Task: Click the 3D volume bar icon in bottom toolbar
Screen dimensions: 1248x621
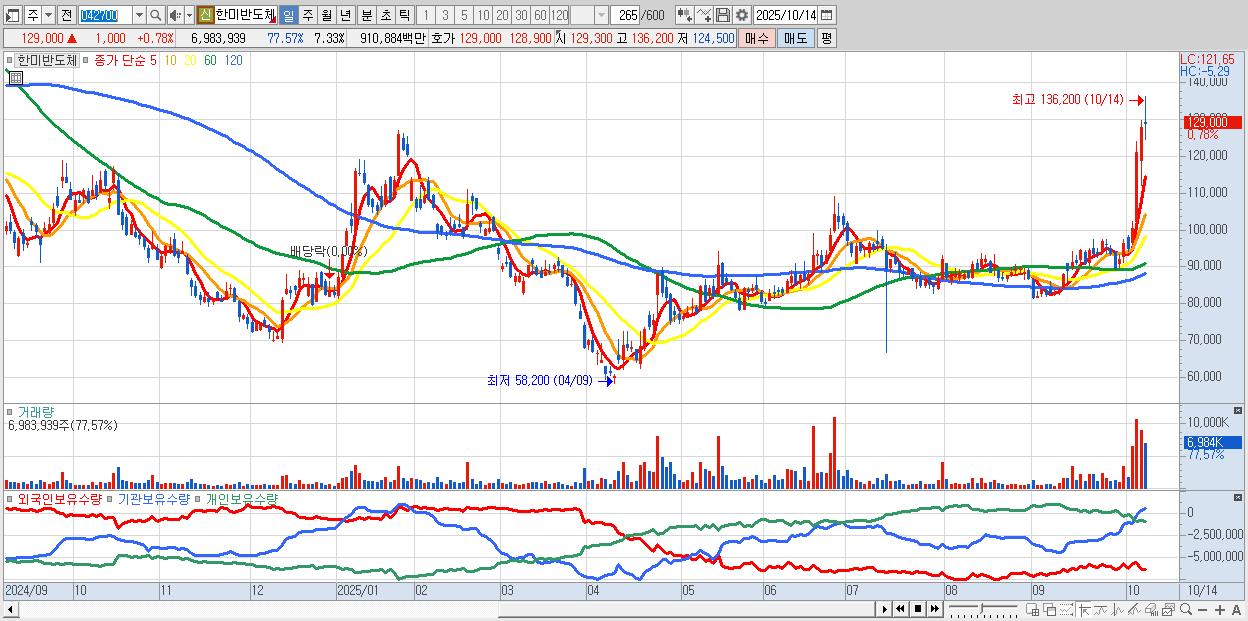Action: tap(1151, 610)
